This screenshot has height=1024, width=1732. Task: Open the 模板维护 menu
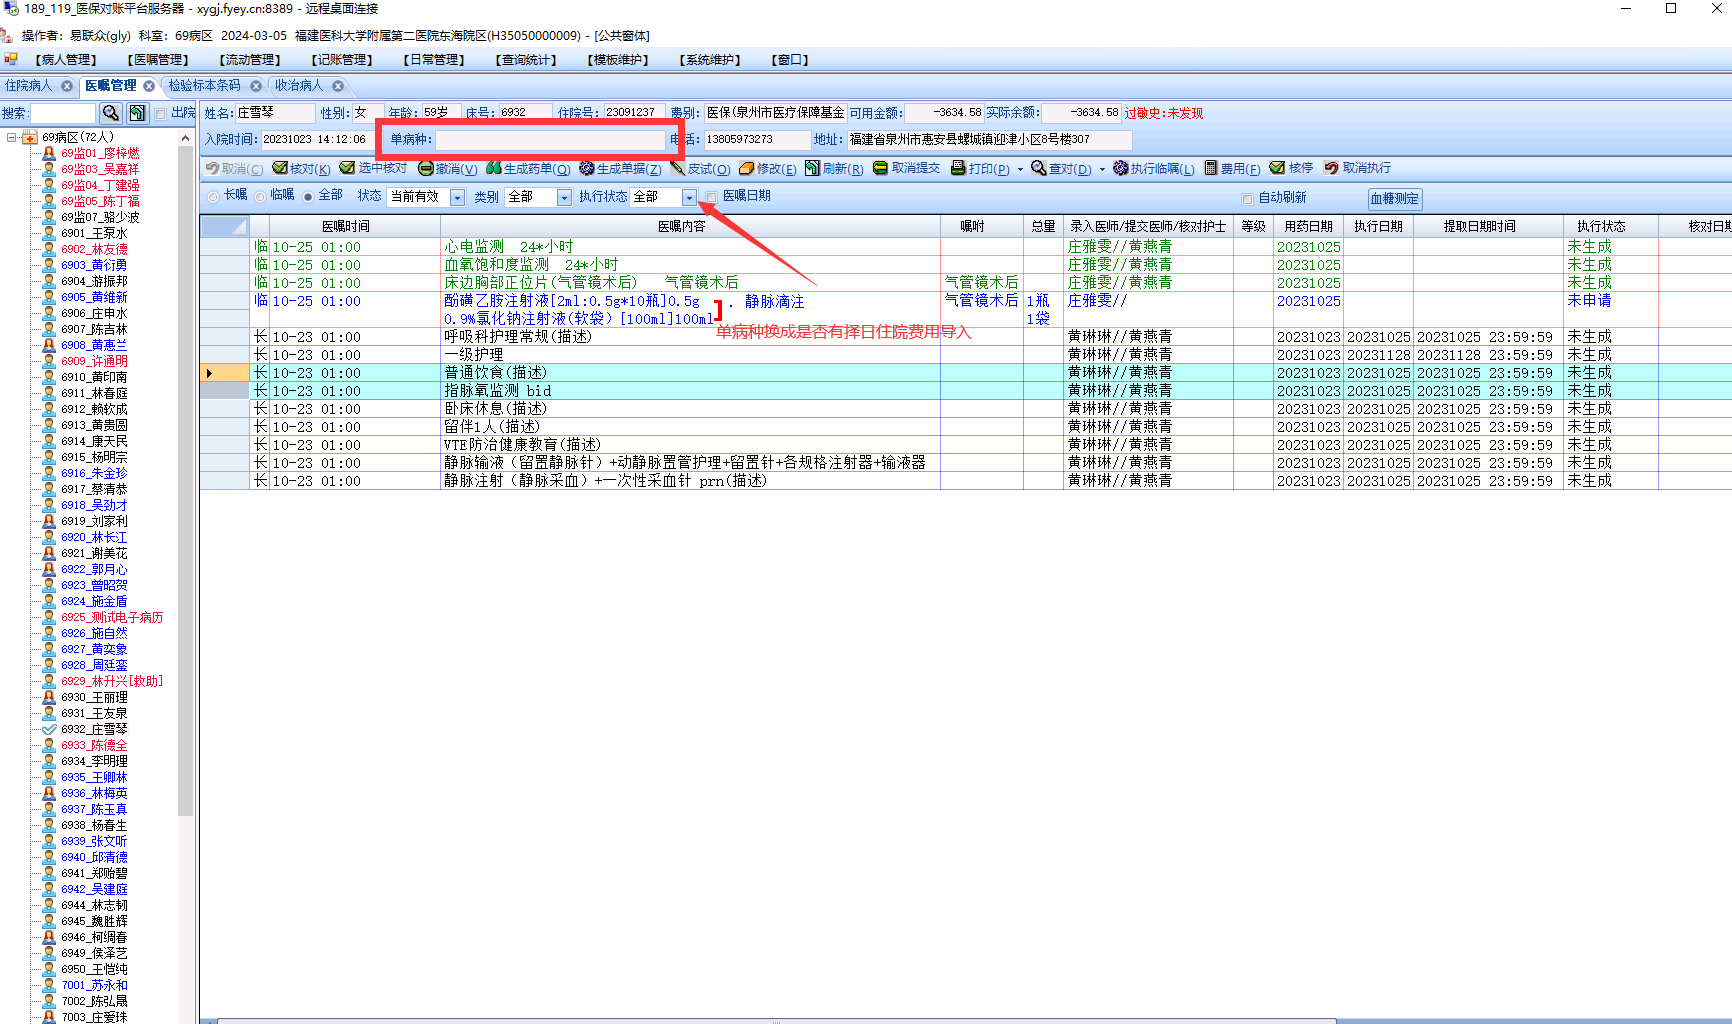click(x=618, y=60)
